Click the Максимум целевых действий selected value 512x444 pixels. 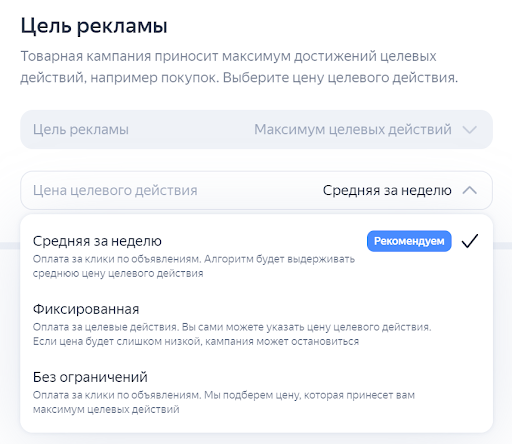pyautogui.click(x=353, y=130)
